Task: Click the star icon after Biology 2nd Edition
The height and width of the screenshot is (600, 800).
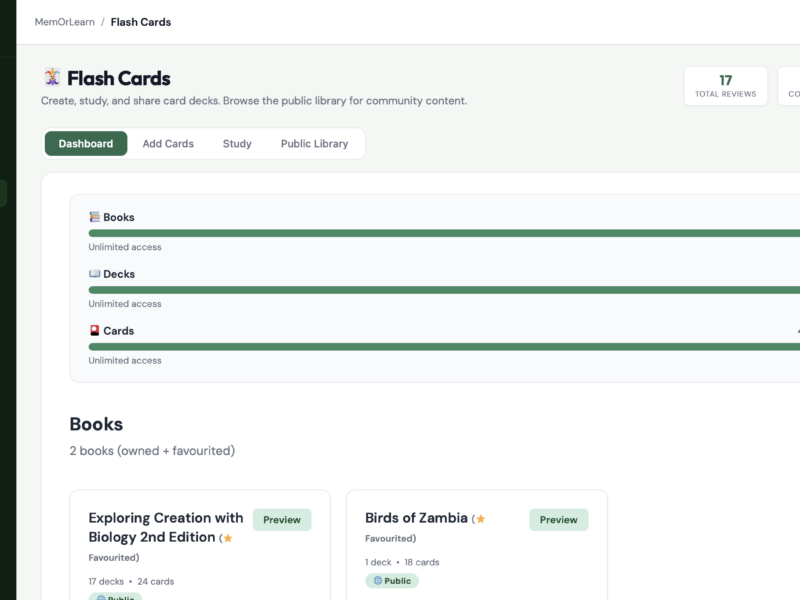Action: tap(228, 538)
